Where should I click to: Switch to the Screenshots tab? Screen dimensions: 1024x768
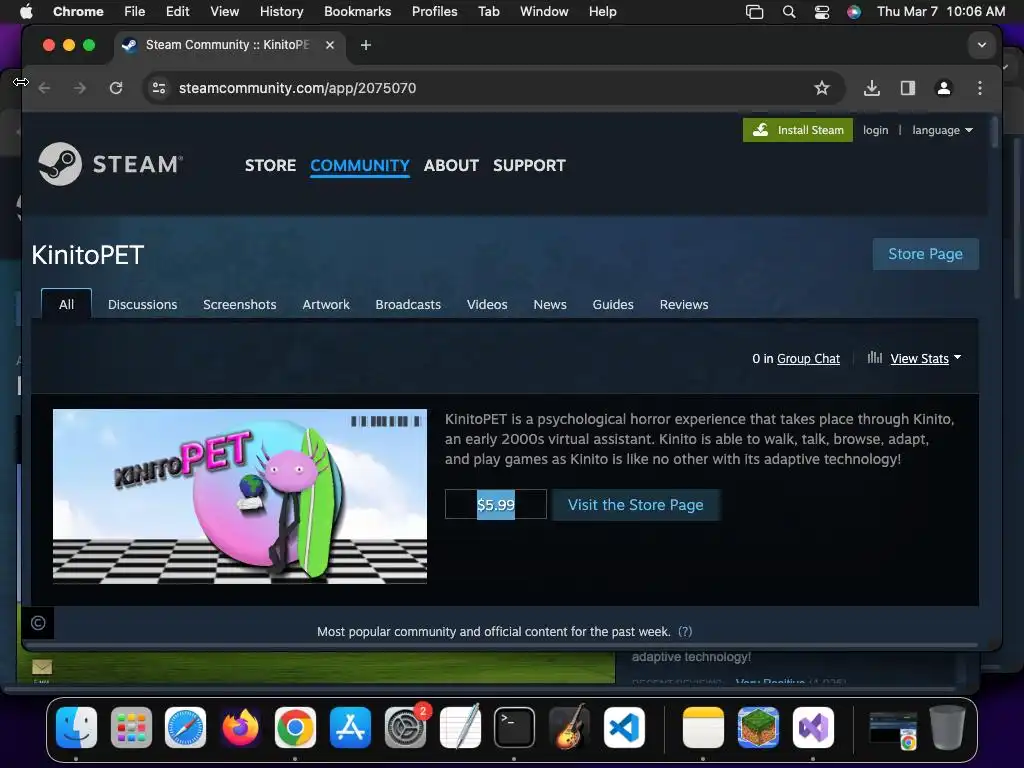[x=240, y=304]
